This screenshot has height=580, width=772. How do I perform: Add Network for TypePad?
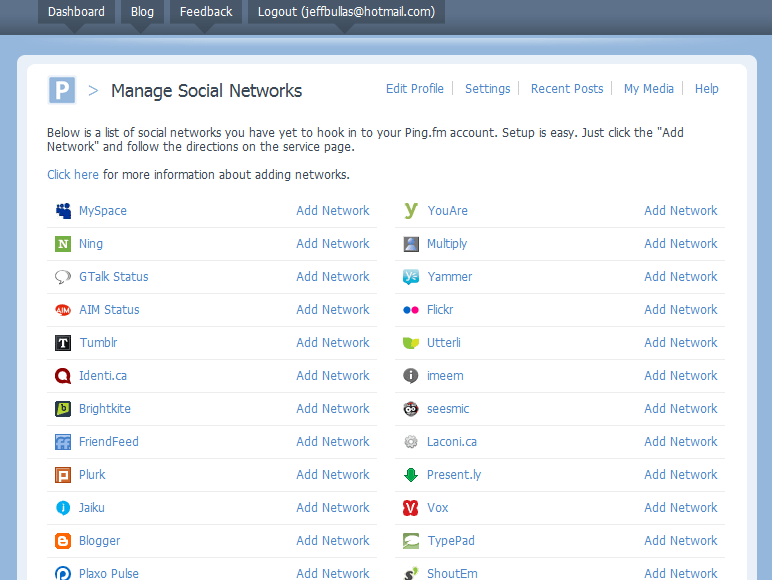point(681,541)
